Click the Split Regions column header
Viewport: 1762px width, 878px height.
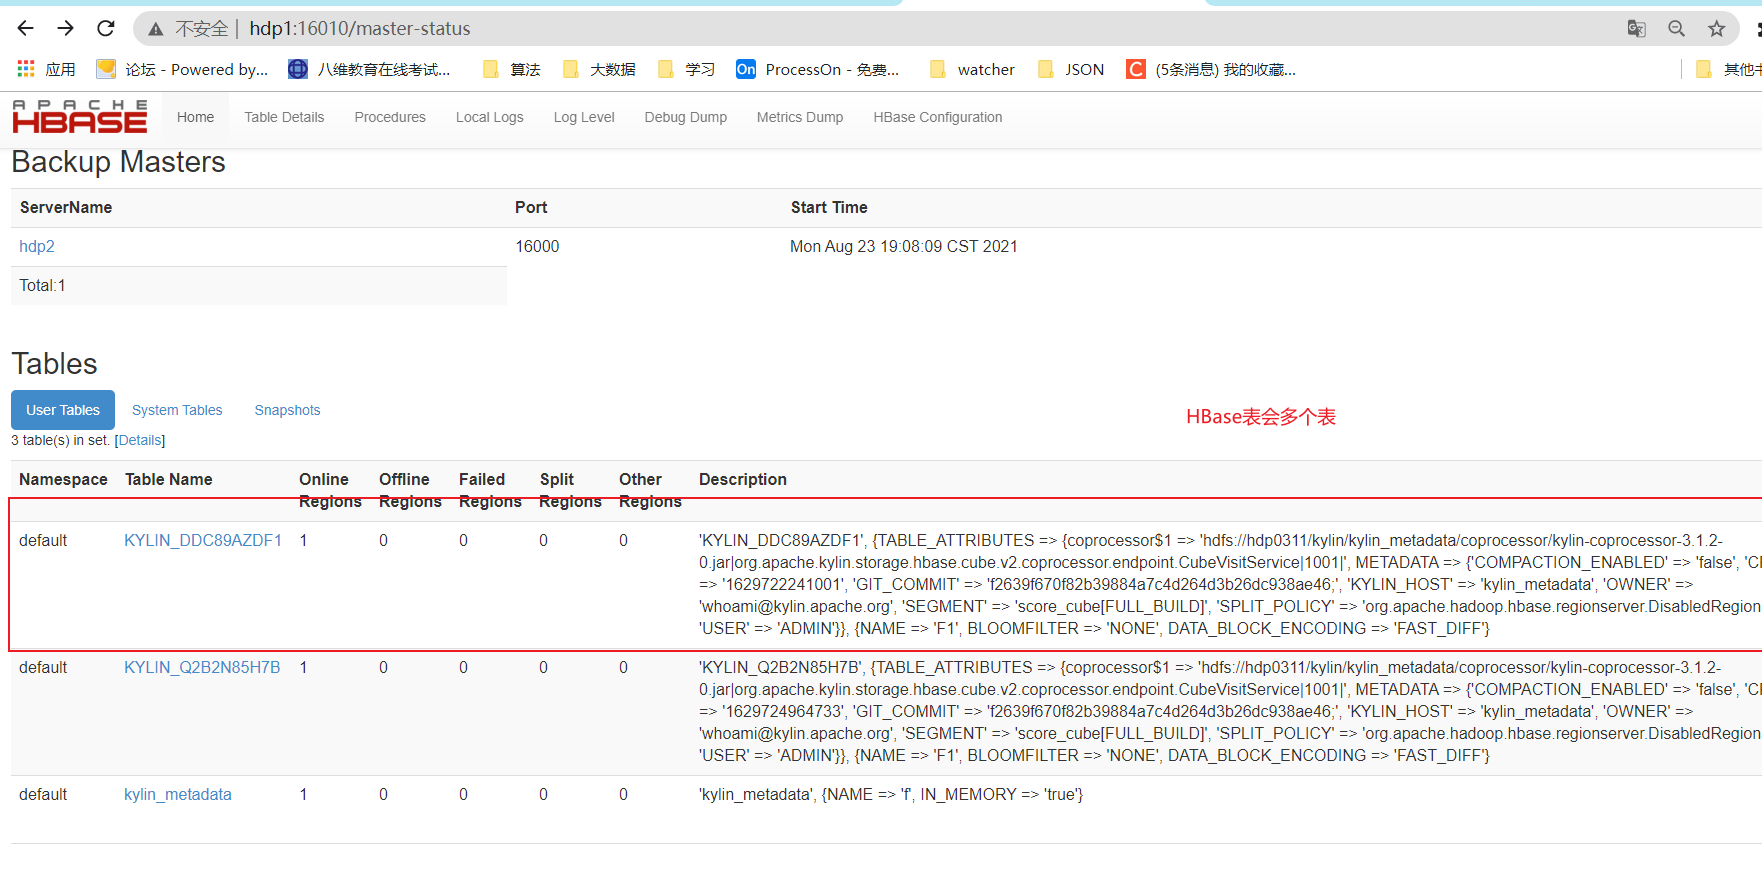pos(570,490)
